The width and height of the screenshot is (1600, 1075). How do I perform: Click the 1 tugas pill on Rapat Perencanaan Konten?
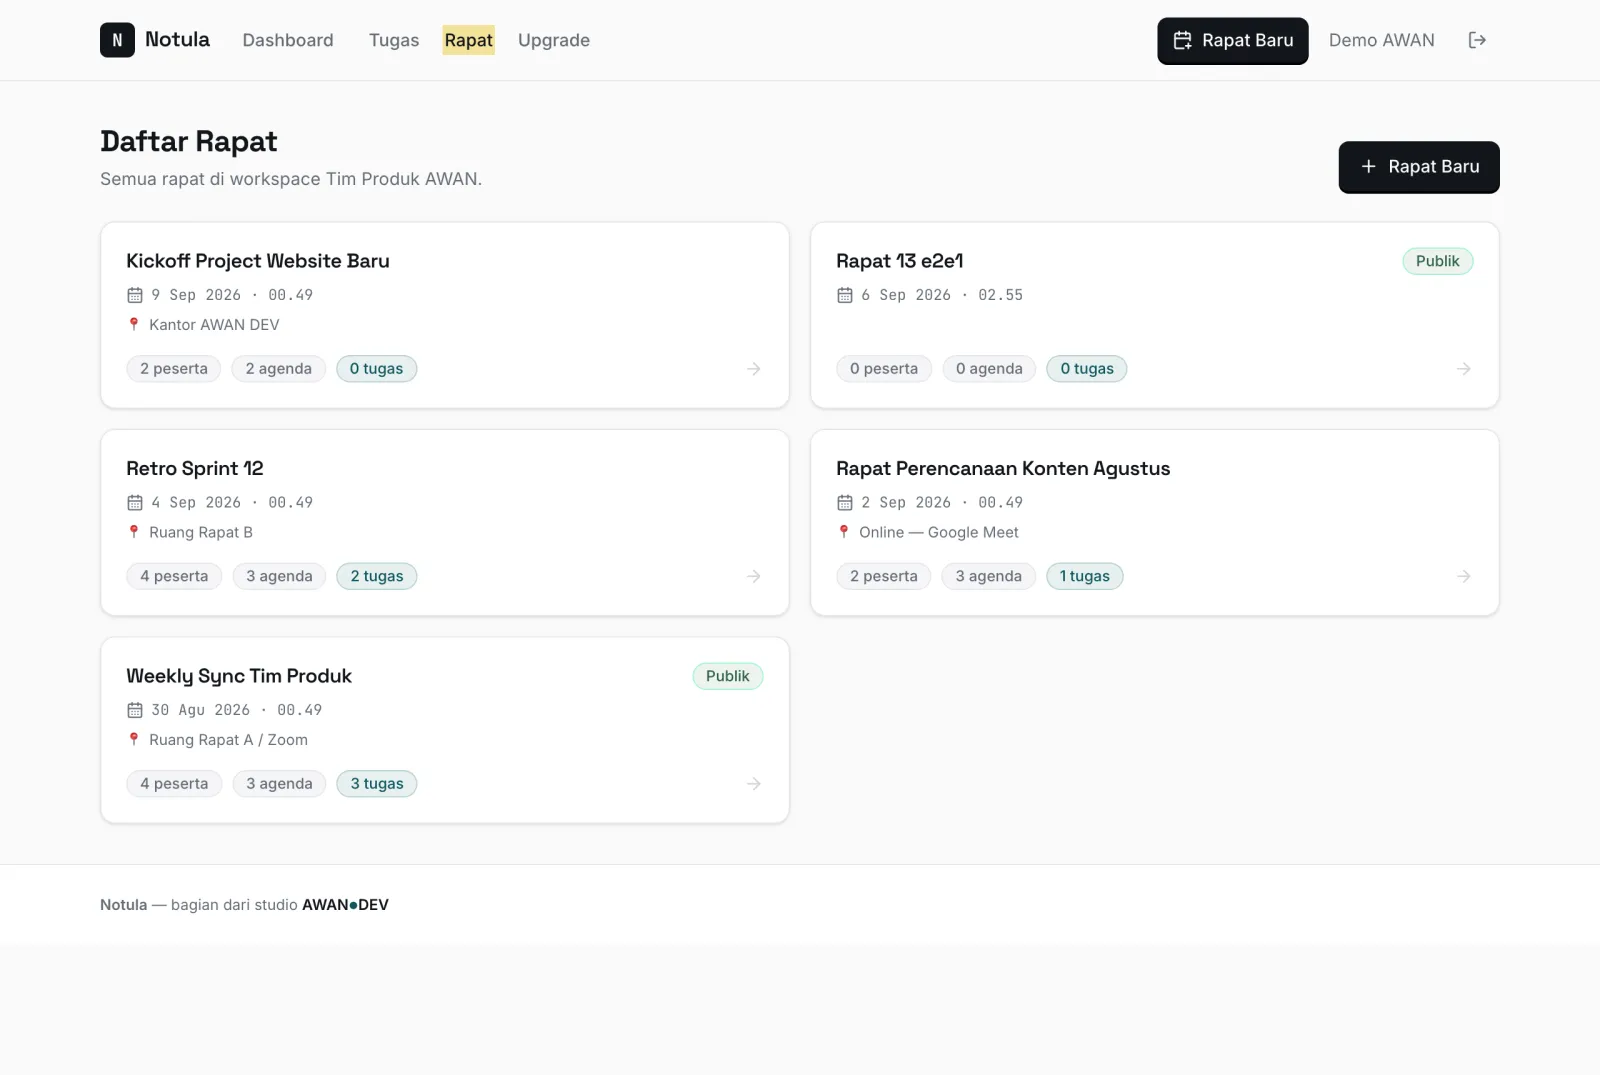pos(1085,576)
